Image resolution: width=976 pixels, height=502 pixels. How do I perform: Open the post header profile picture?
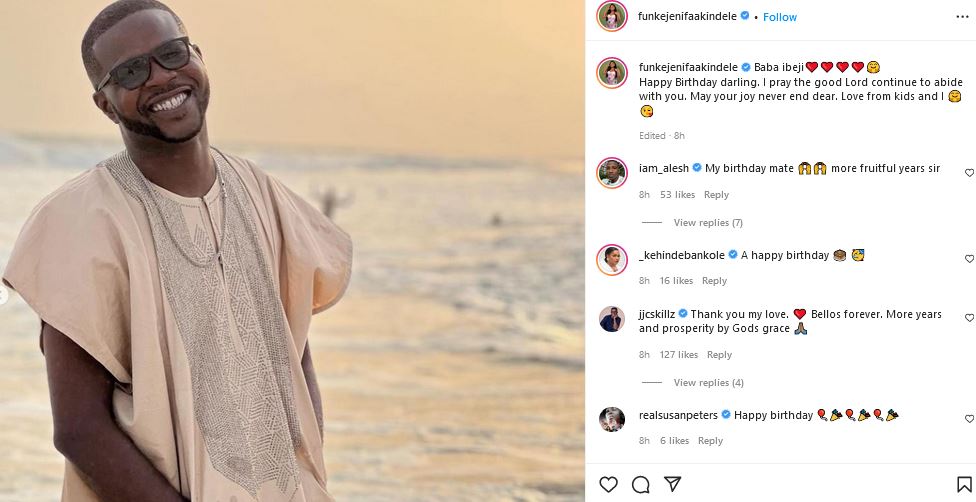pos(612,16)
